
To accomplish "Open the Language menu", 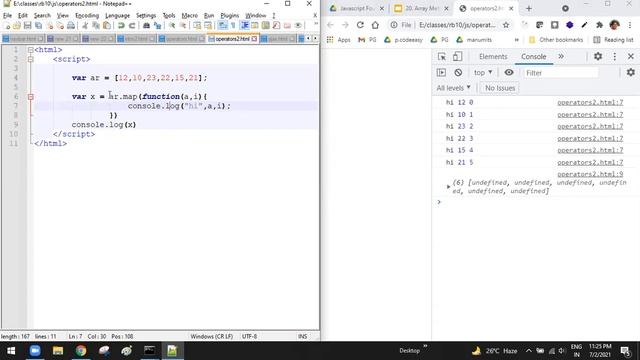I will pyautogui.click(x=117, y=16).
